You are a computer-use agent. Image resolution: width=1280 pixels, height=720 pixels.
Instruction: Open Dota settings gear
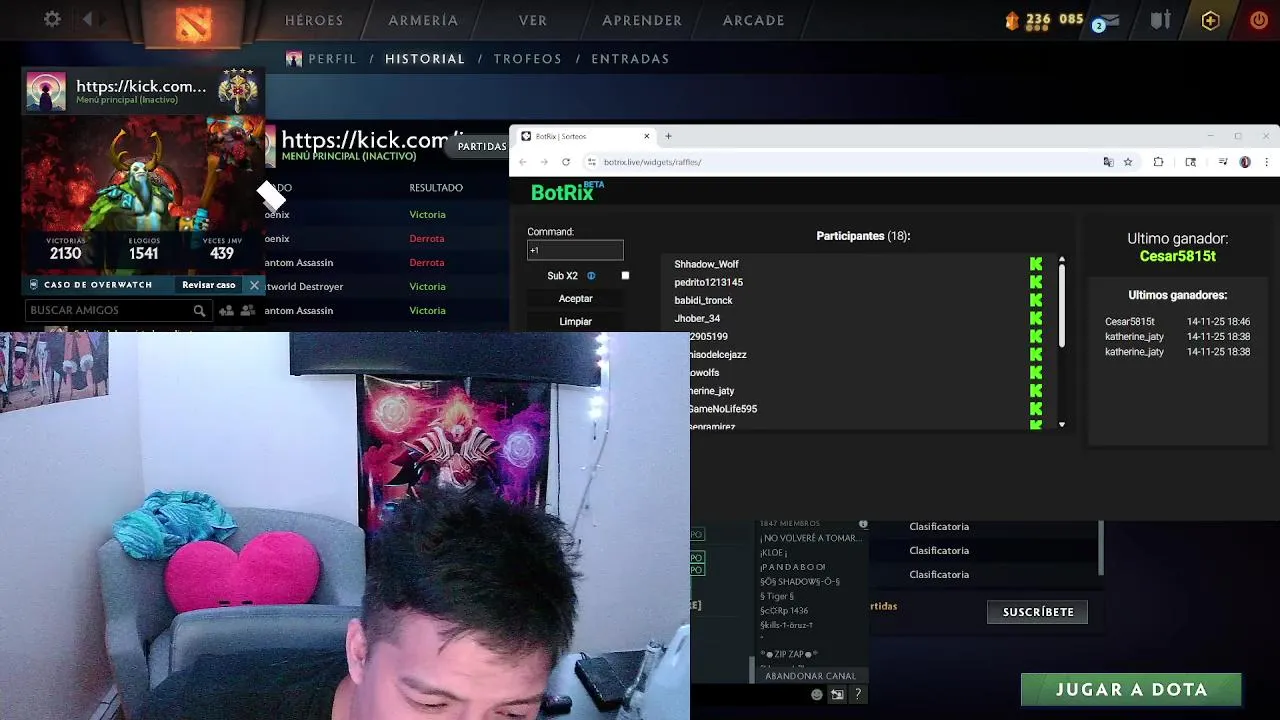(52, 19)
